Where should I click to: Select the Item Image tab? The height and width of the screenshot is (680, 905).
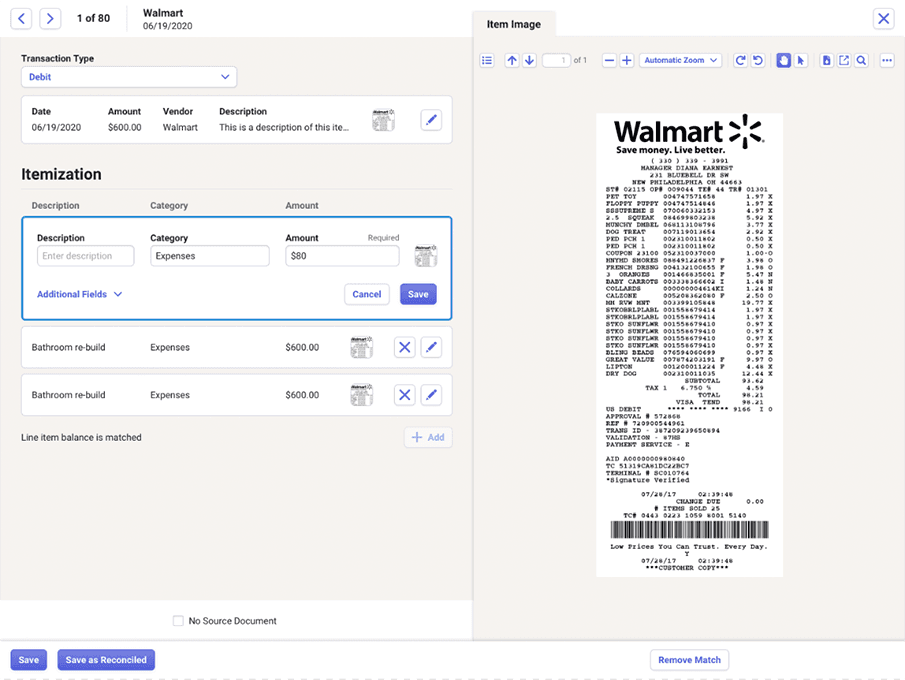(x=513, y=22)
